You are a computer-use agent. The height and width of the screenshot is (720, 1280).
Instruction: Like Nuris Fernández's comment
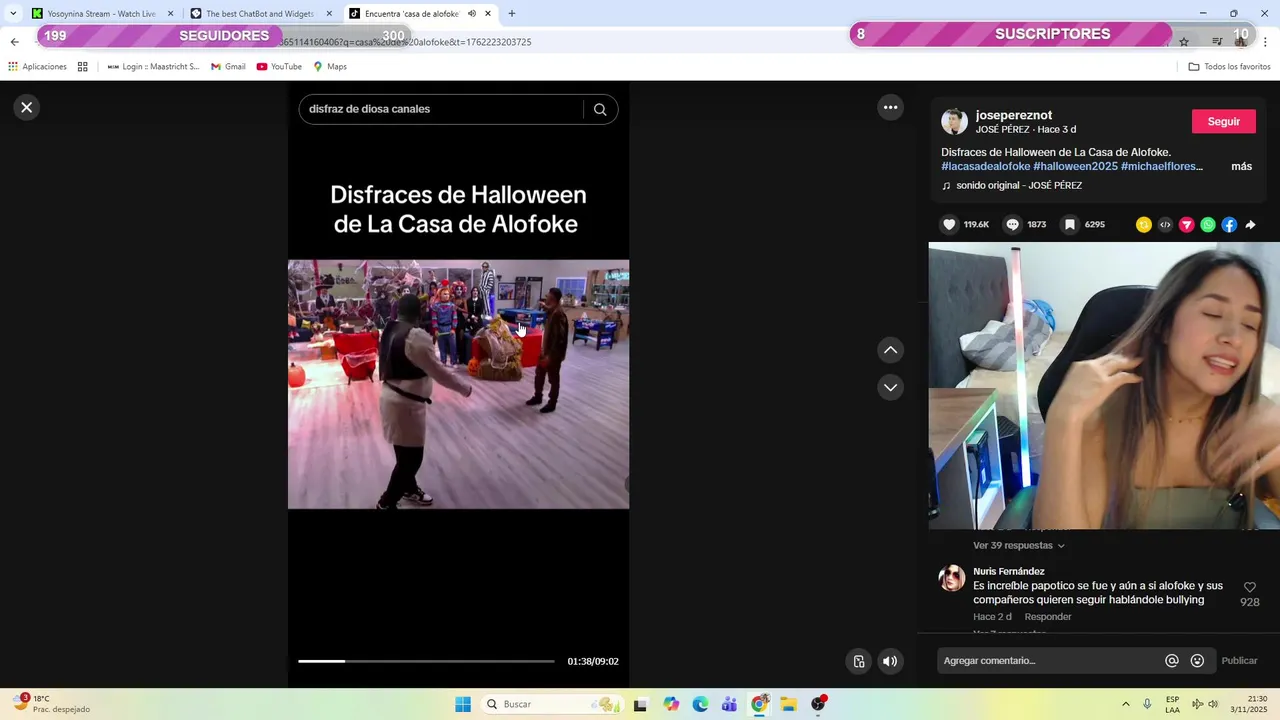pos(1250,587)
